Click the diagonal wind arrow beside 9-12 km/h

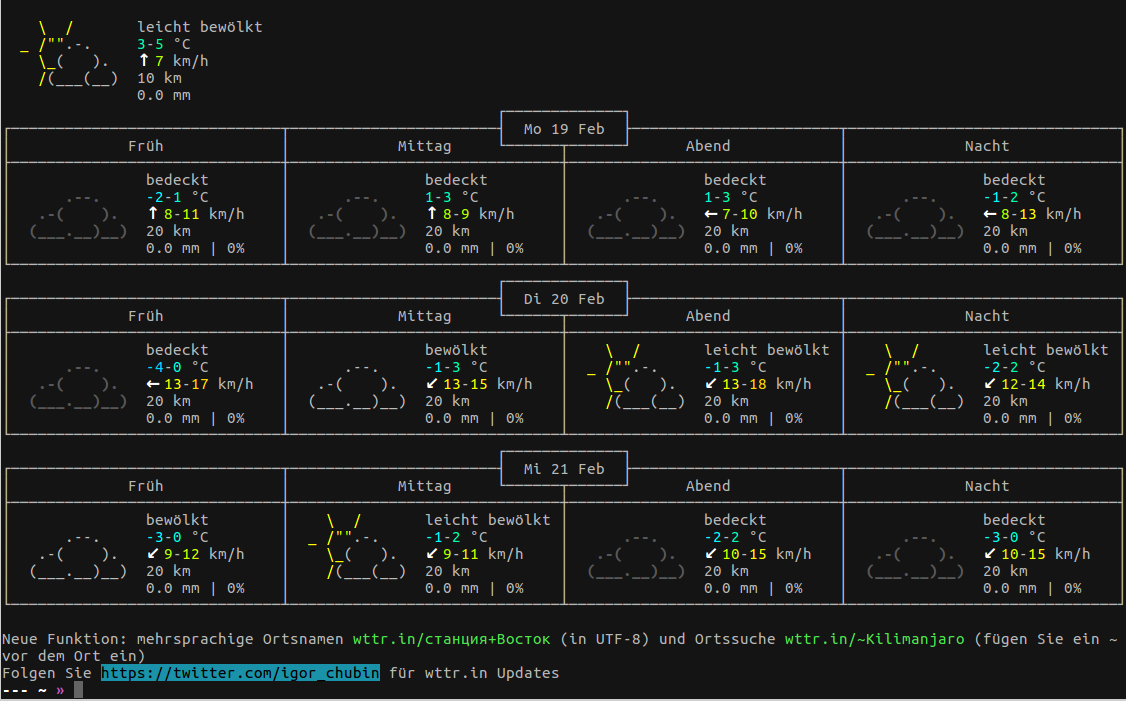click(x=152, y=554)
